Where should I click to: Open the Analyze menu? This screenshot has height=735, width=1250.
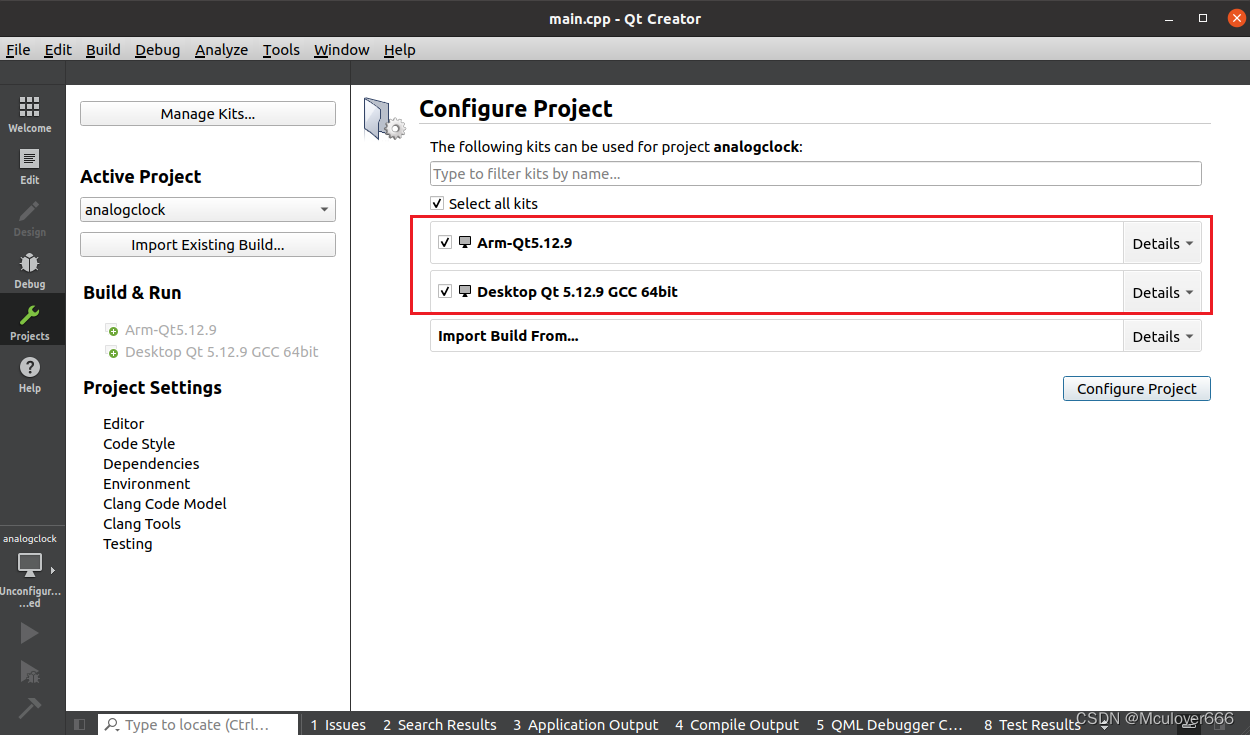(221, 50)
